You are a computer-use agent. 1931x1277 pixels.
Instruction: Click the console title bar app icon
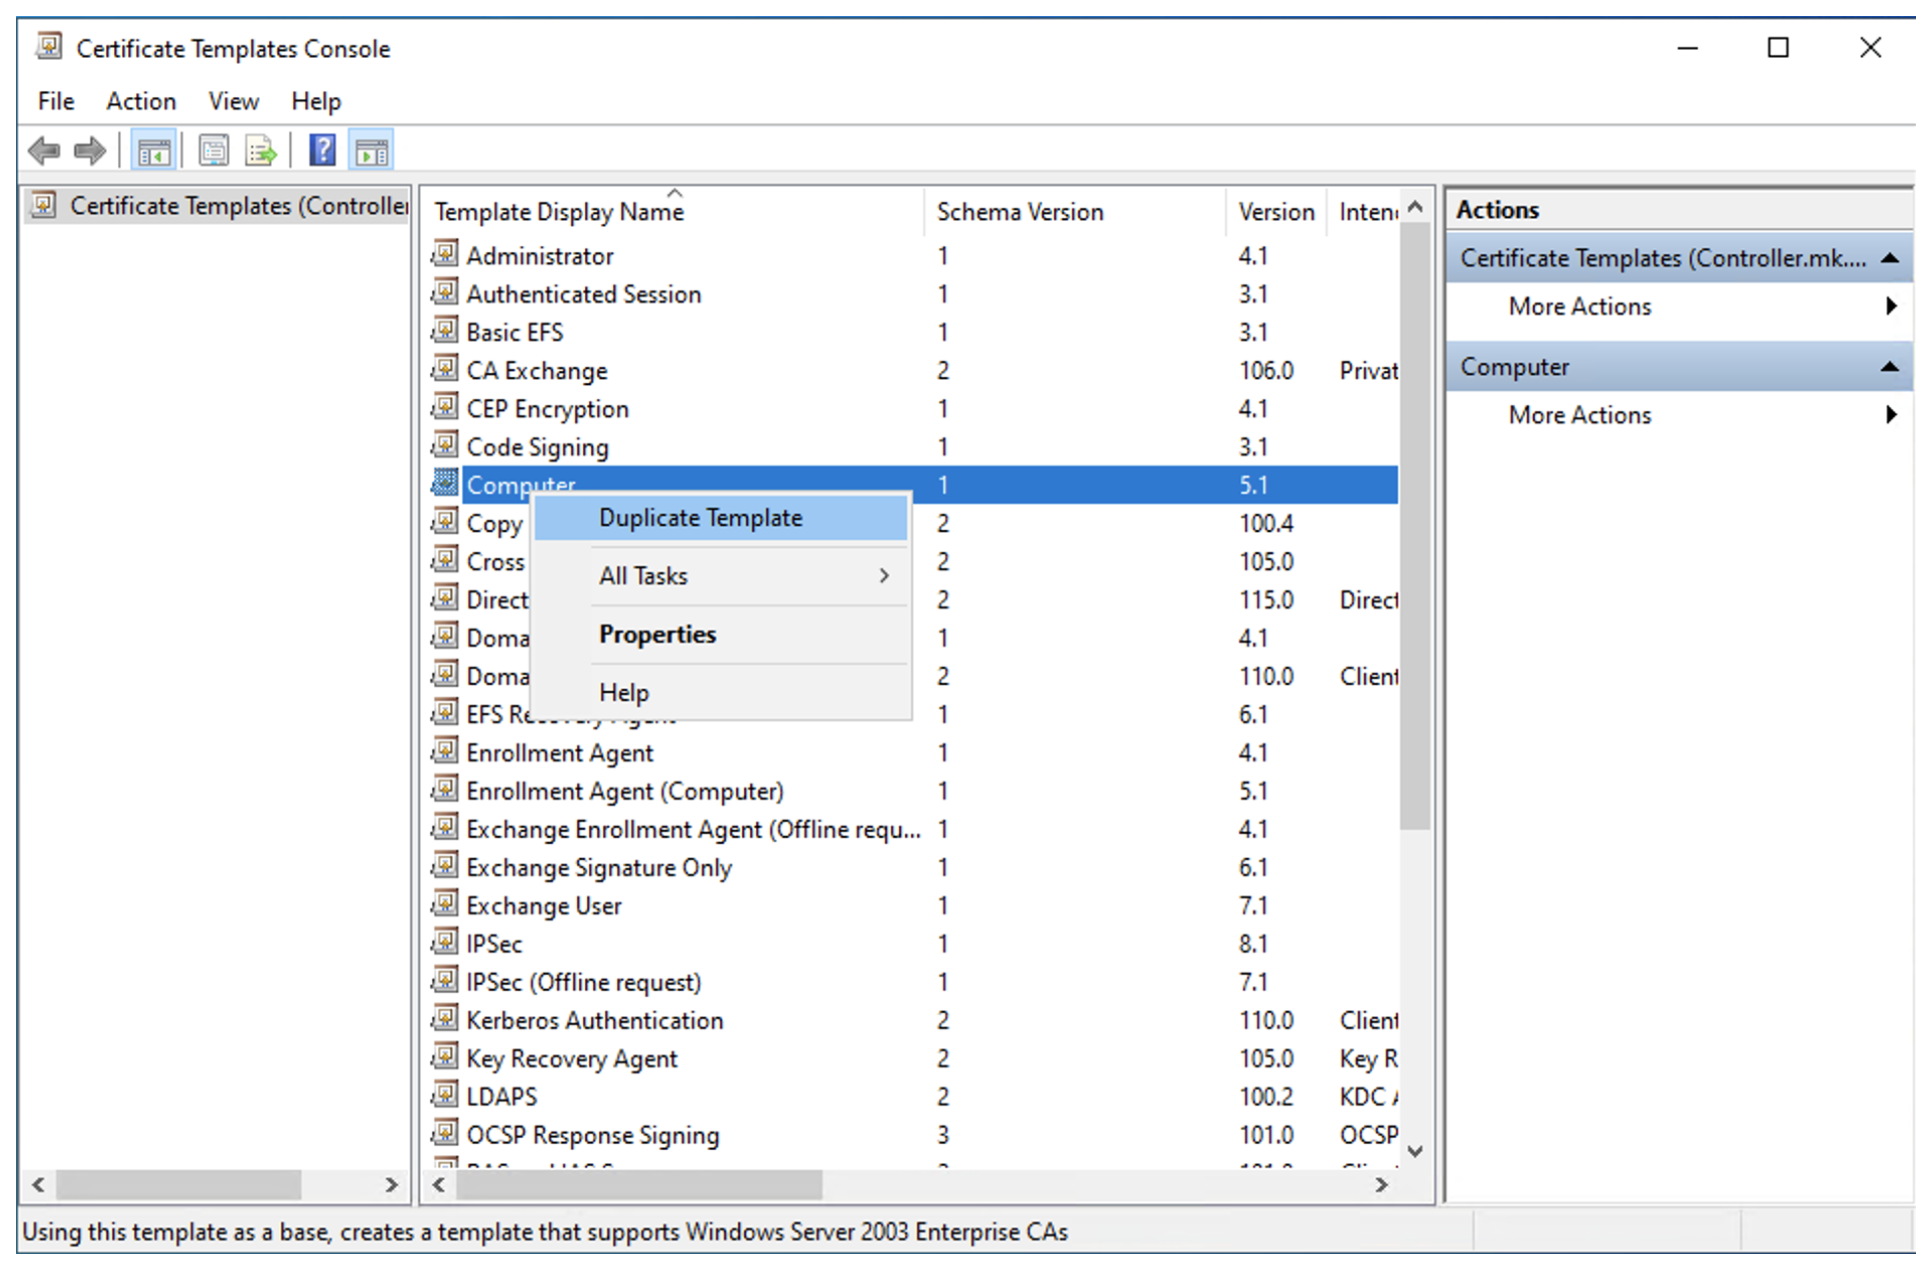click(x=49, y=46)
